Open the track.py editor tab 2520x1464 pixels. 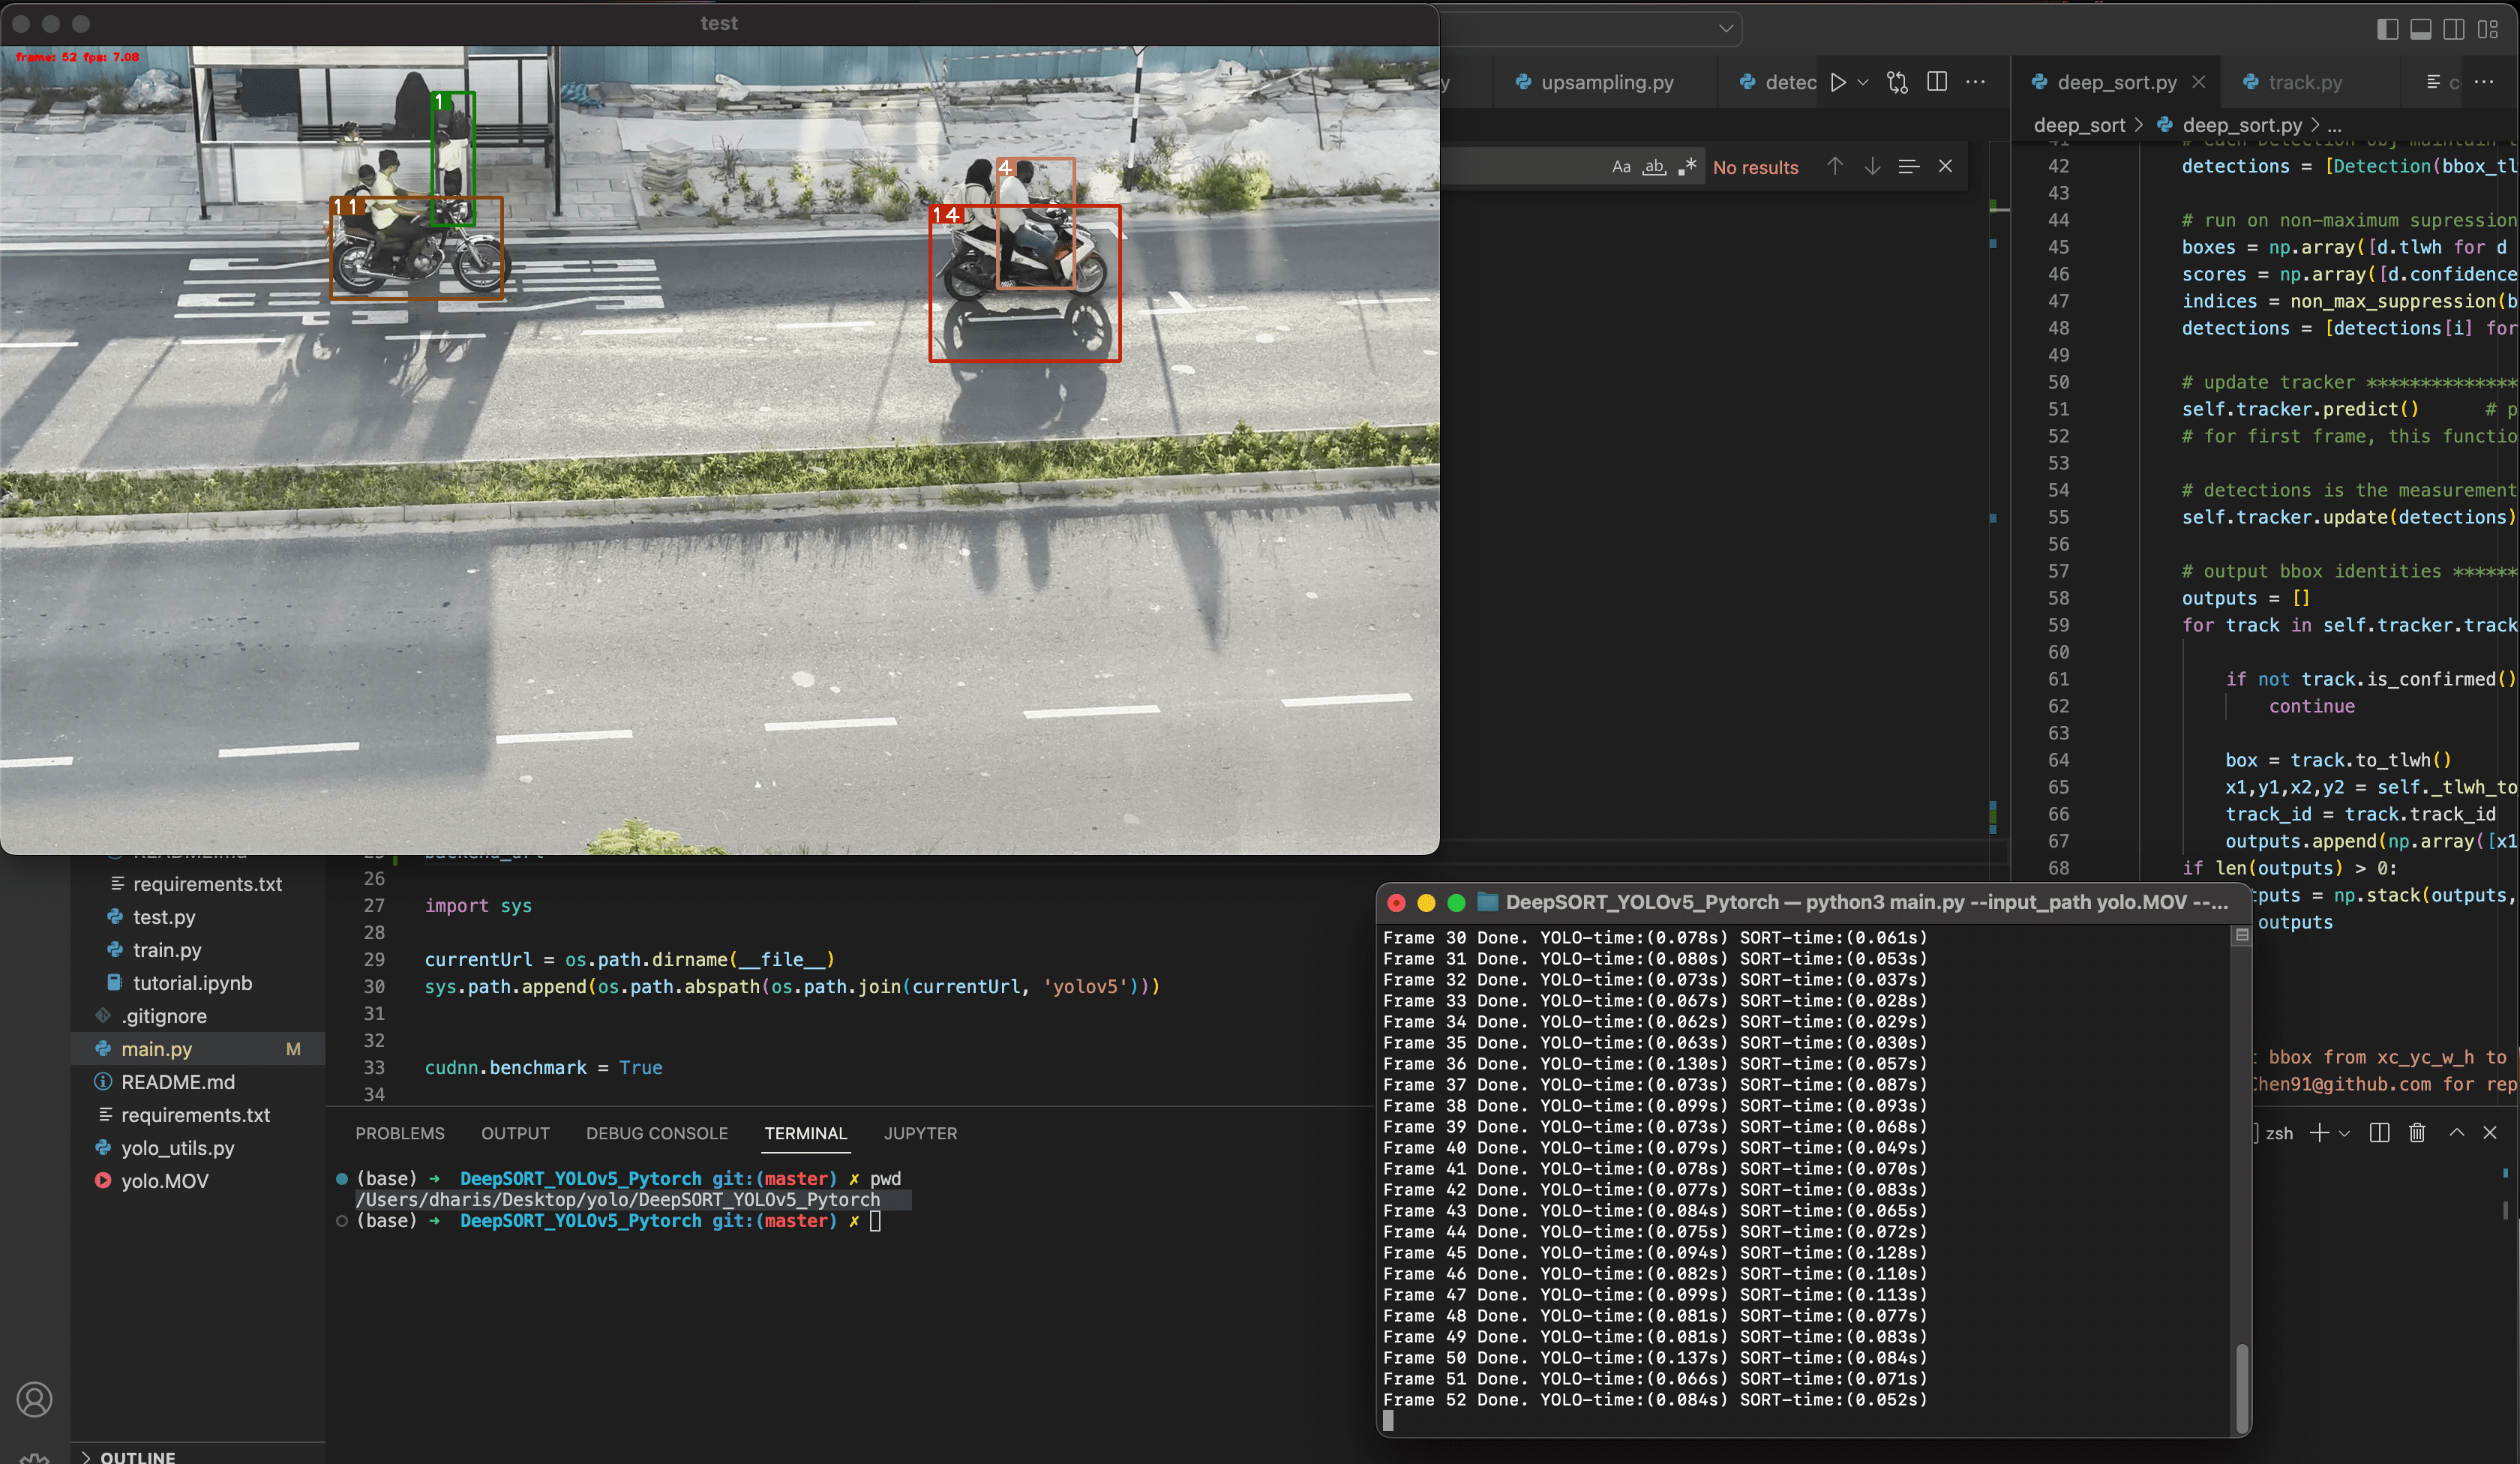click(2304, 82)
